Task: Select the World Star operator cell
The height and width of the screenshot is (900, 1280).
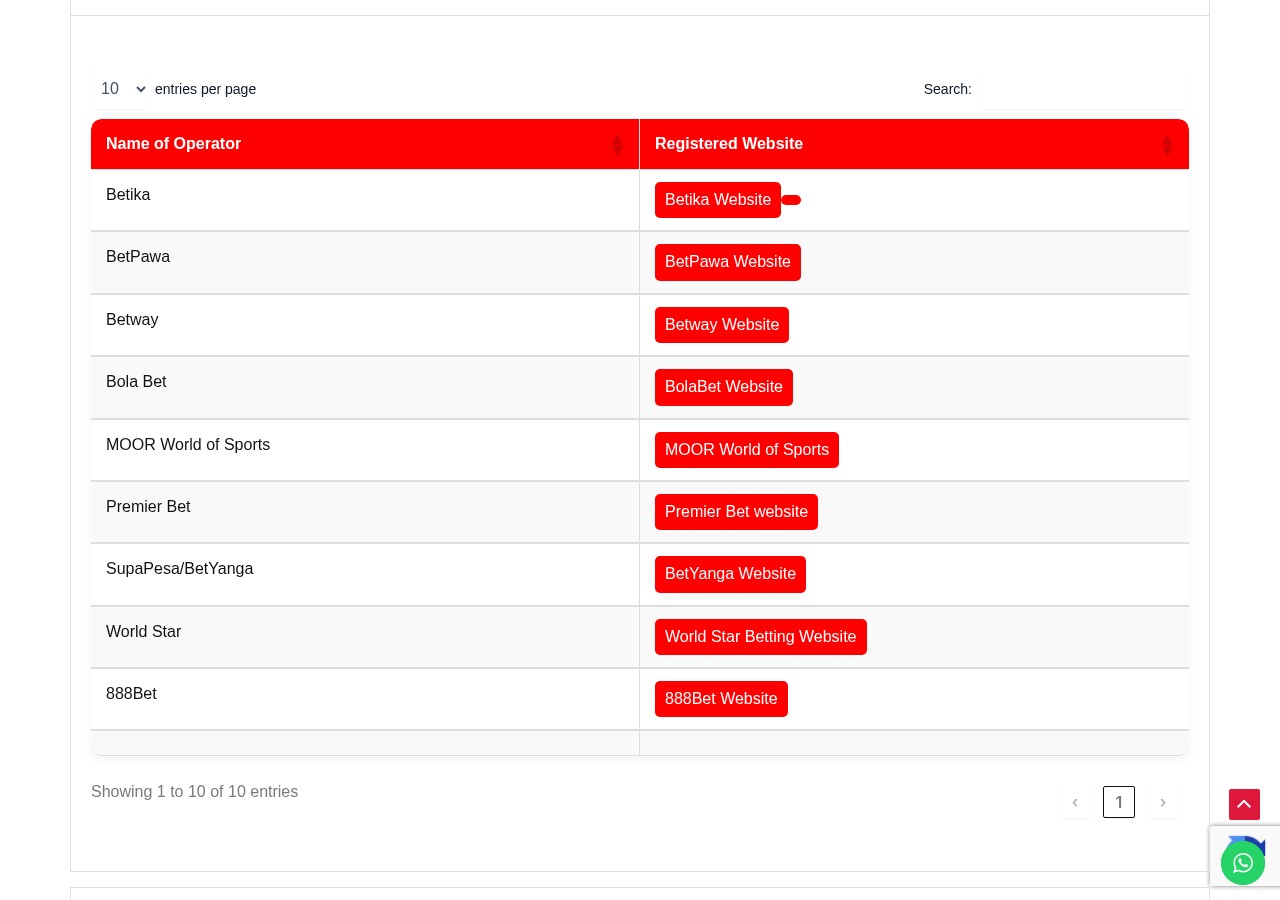Action: click(x=365, y=637)
